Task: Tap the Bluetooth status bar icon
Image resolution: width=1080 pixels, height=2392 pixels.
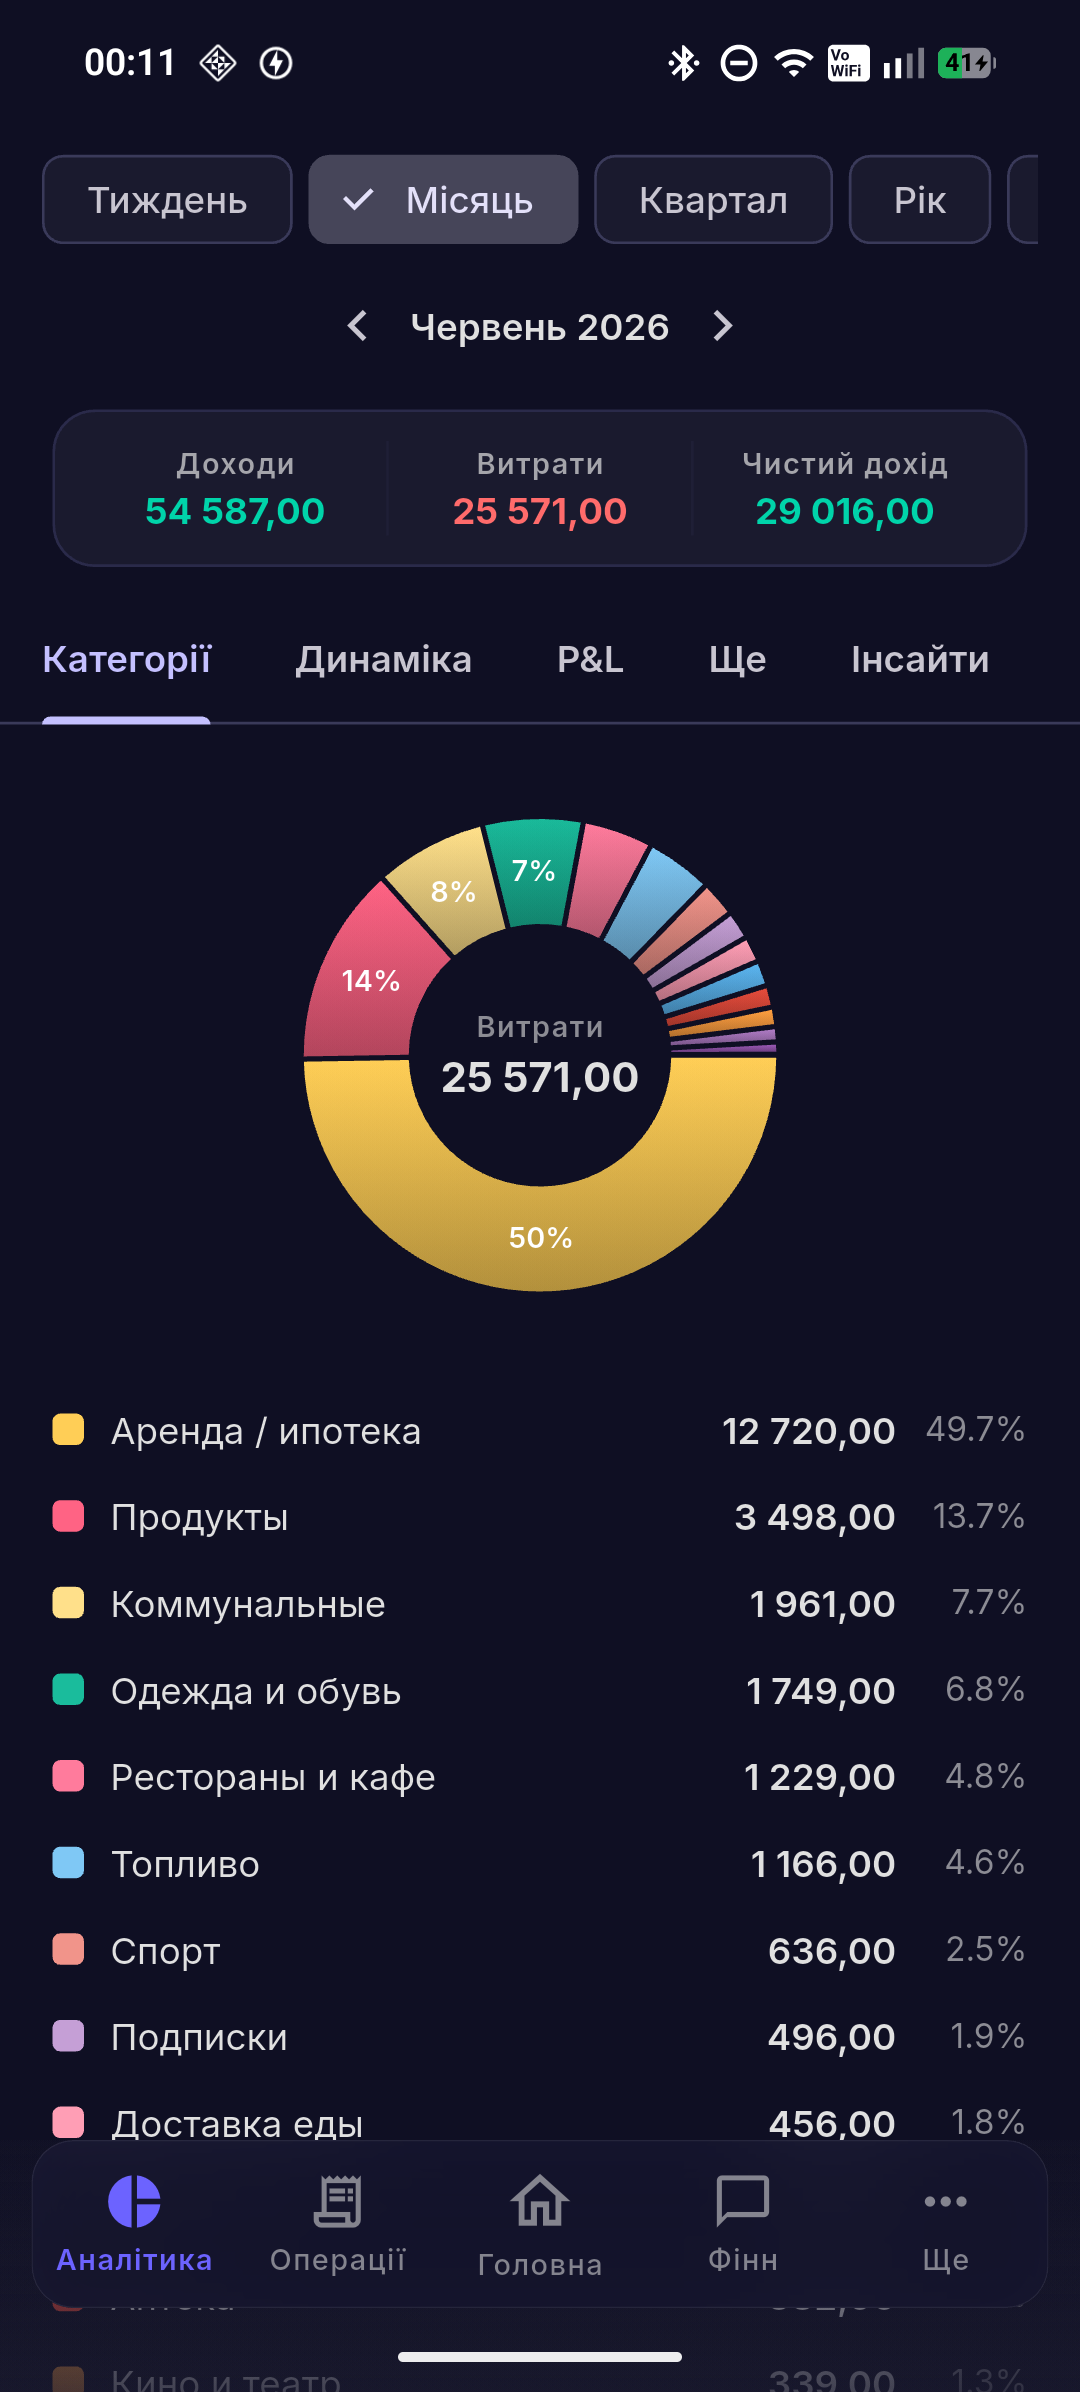Action: pyautogui.click(x=683, y=63)
